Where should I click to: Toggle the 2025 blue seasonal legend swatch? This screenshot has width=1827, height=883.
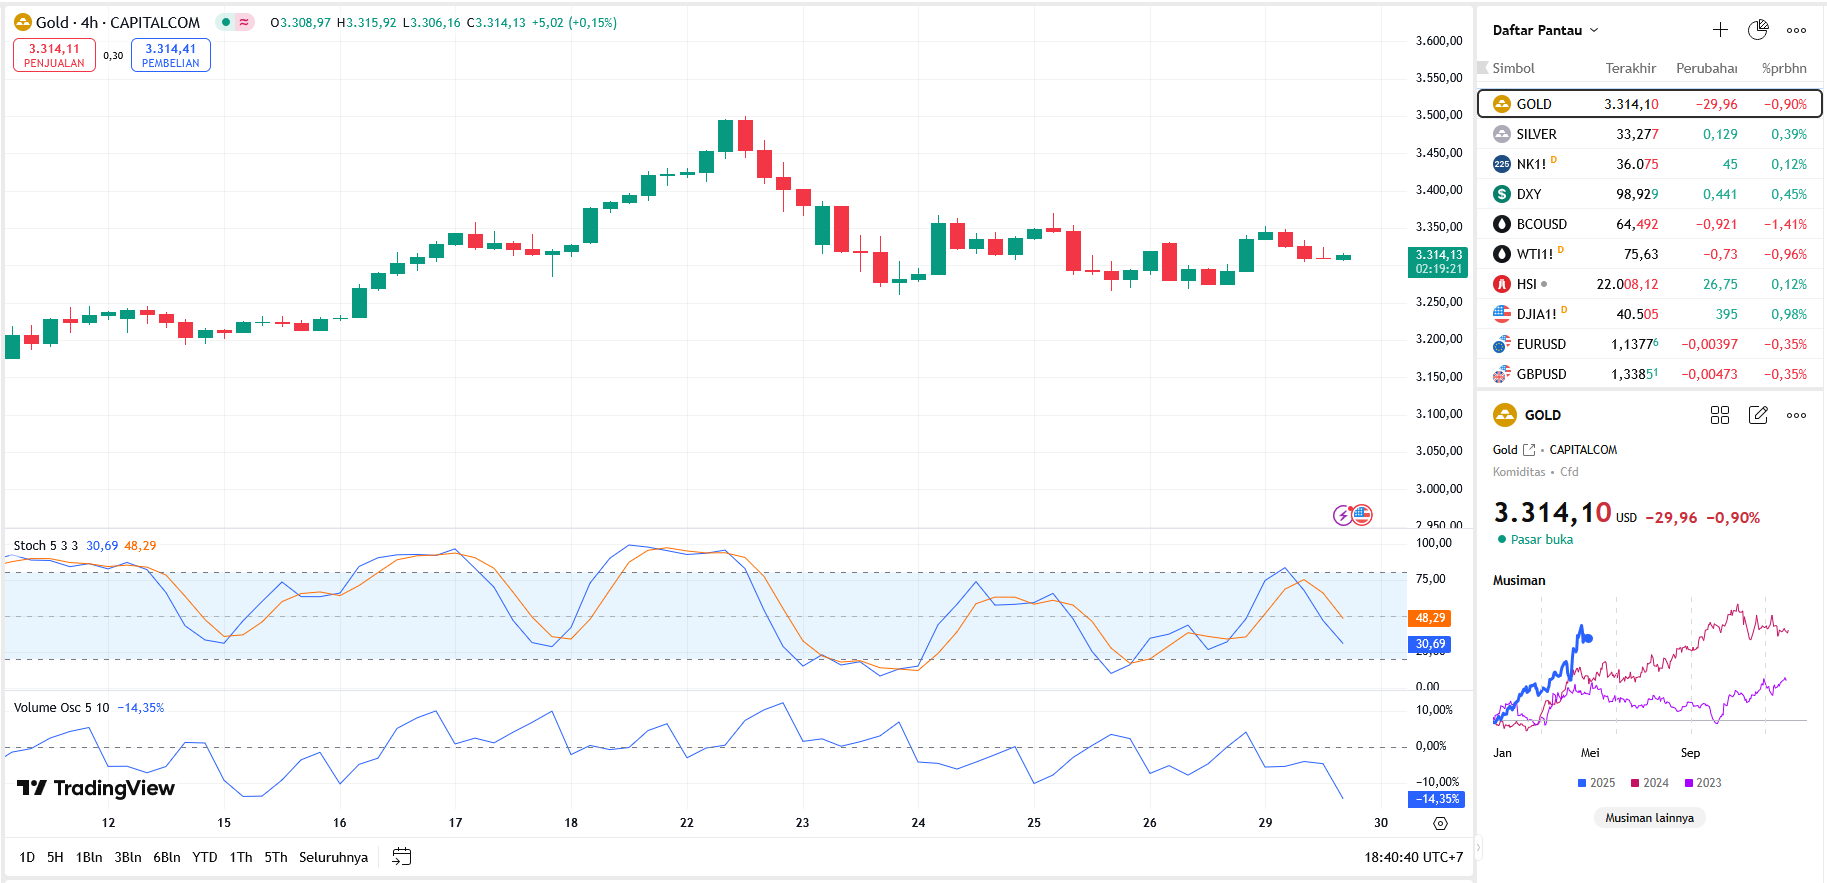pyautogui.click(x=1582, y=783)
